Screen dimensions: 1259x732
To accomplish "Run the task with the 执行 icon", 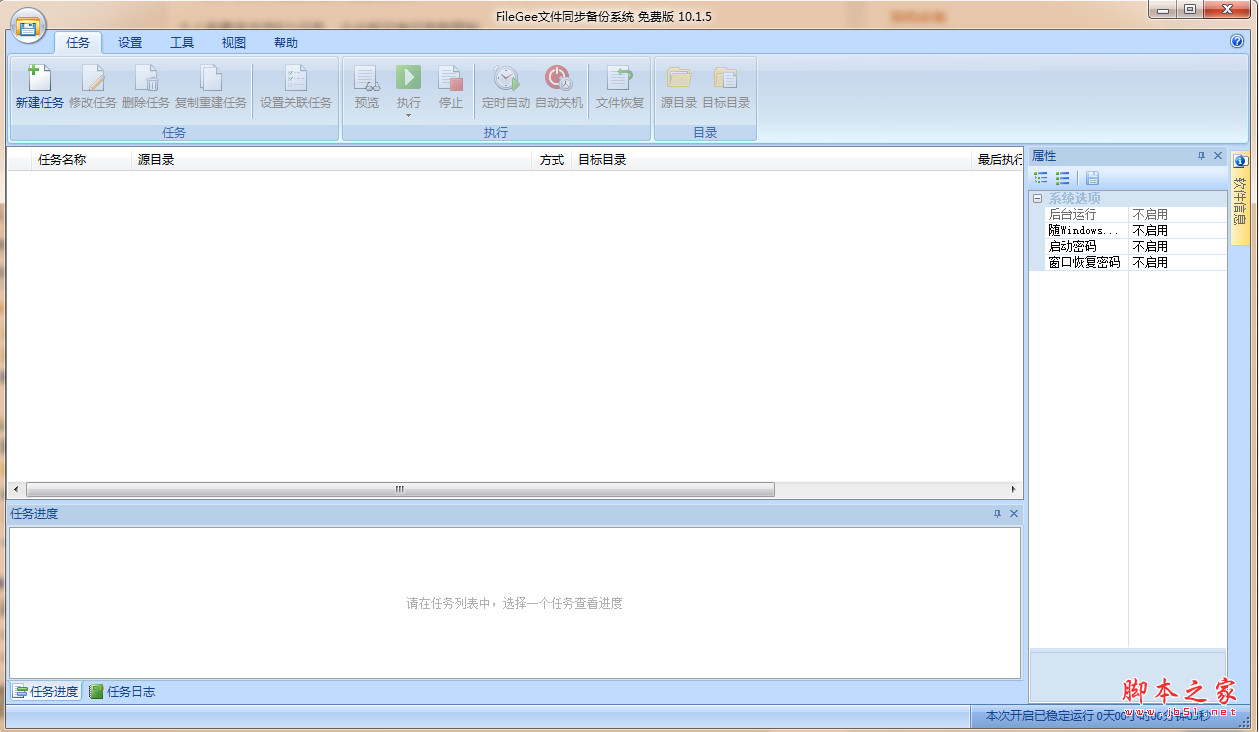I will coord(408,78).
